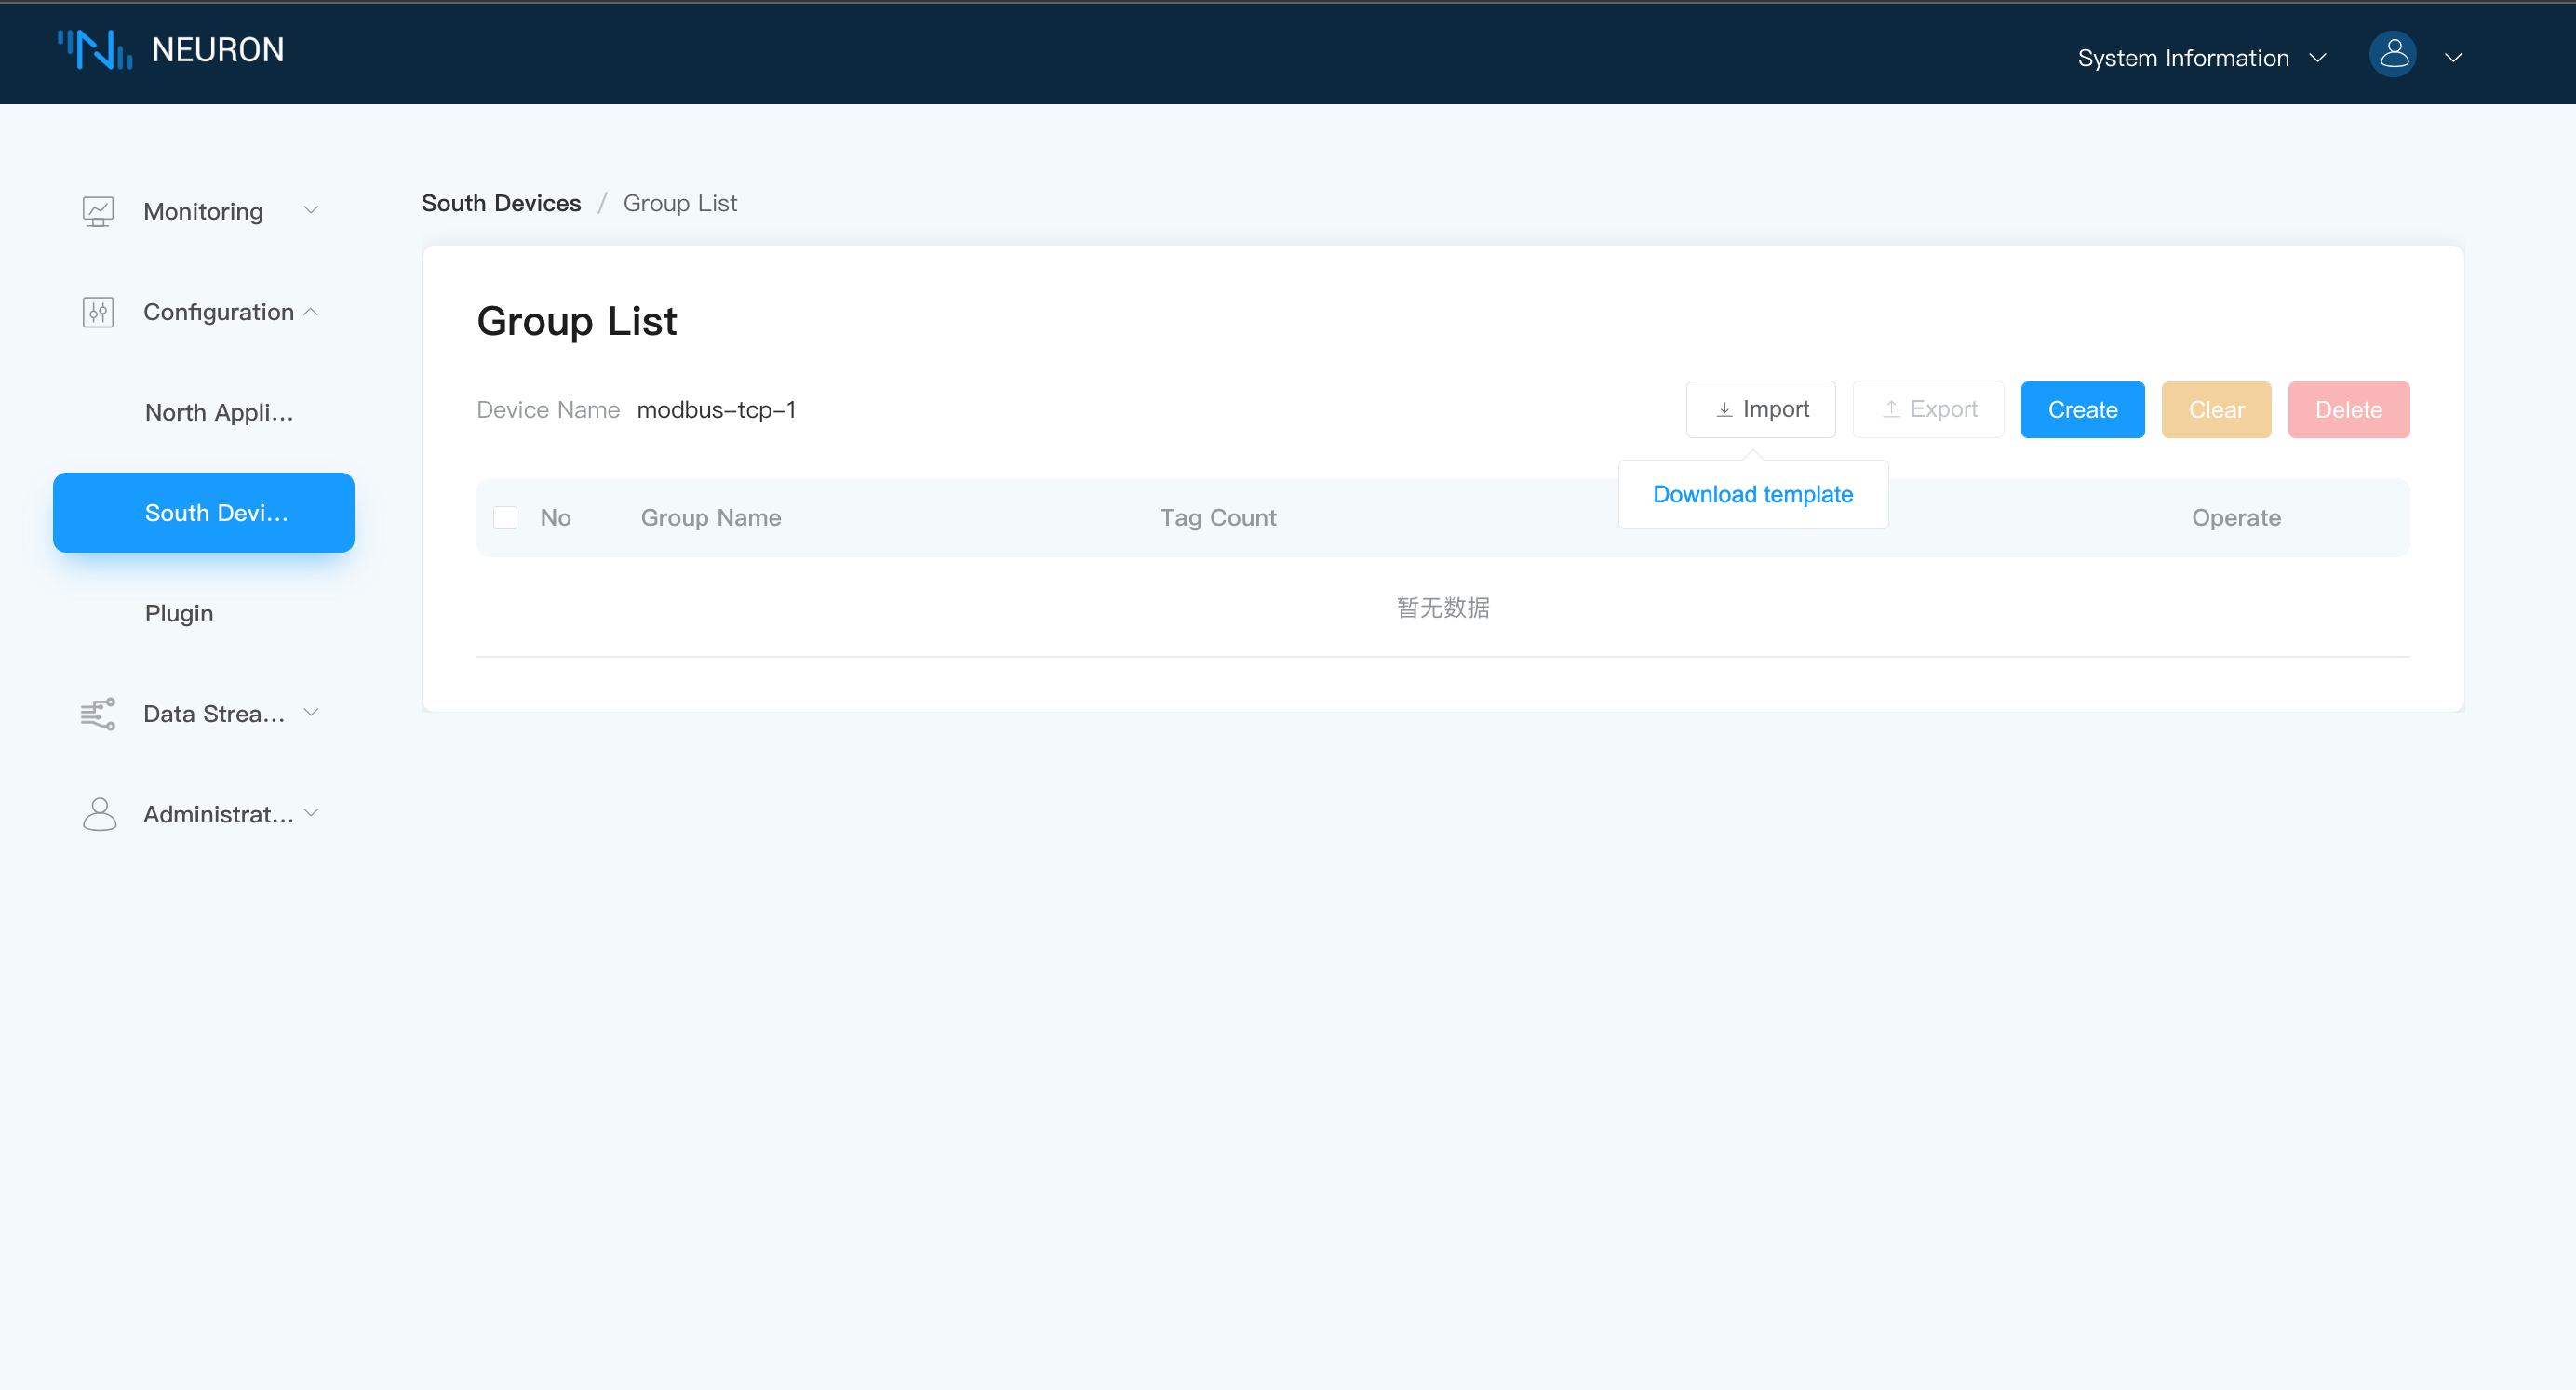The height and width of the screenshot is (1390, 2576).
Task: Click the Import button label
Action: point(1775,409)
